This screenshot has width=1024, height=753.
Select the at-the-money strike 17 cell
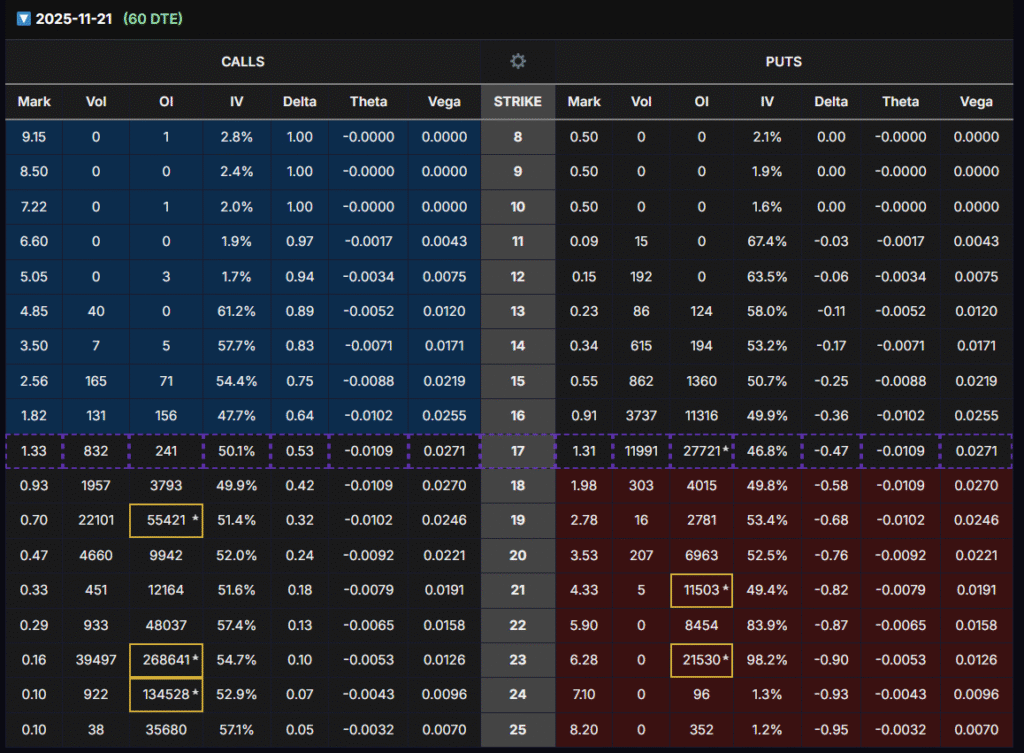tap(517, 451)
